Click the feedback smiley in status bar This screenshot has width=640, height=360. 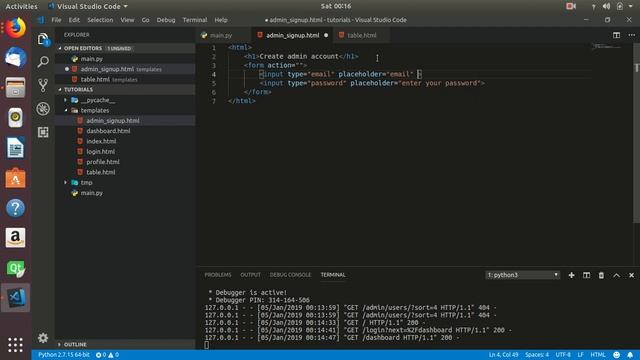[x=616, y=355]
